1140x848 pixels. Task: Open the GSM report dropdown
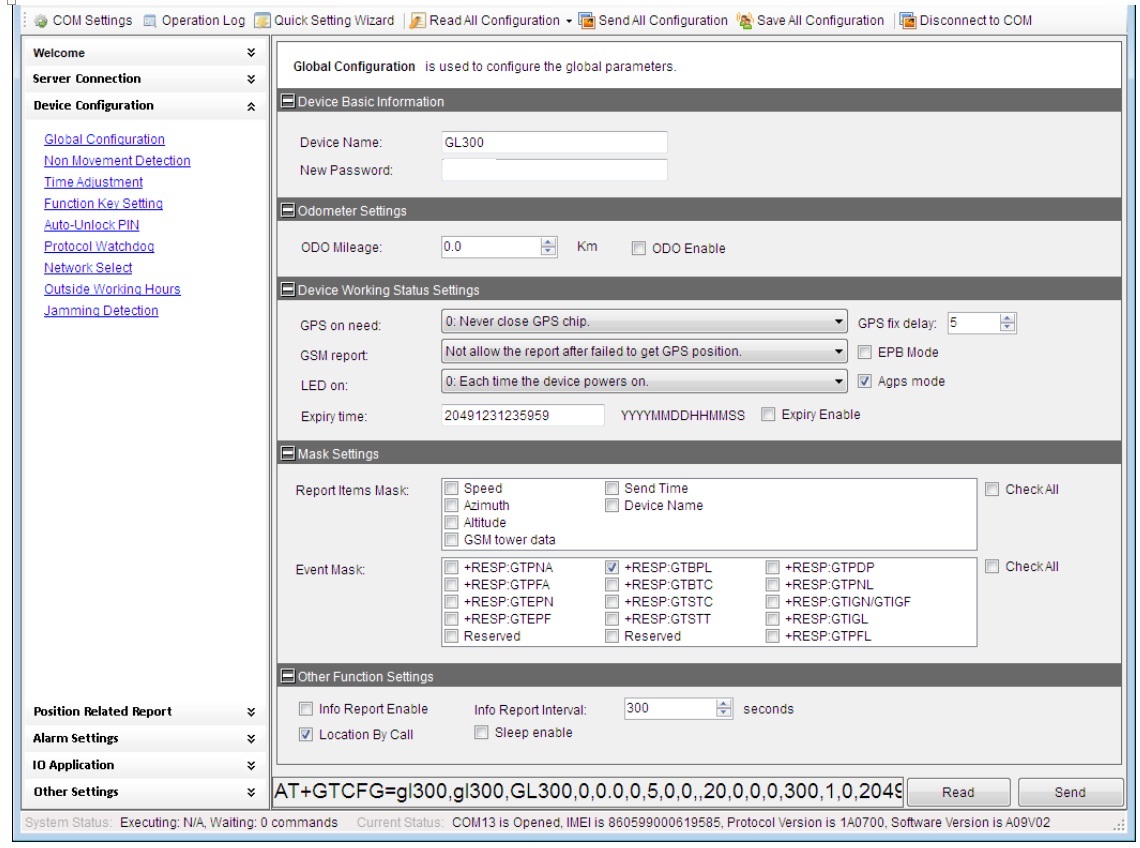click(838, 352)
